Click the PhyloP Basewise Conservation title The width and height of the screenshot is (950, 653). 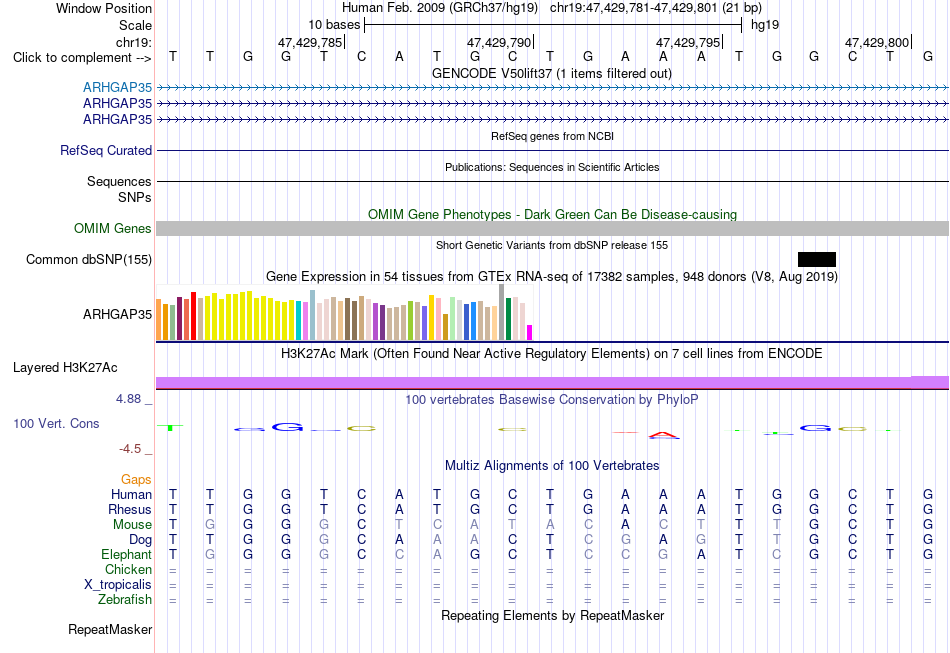tap(552, 400)
